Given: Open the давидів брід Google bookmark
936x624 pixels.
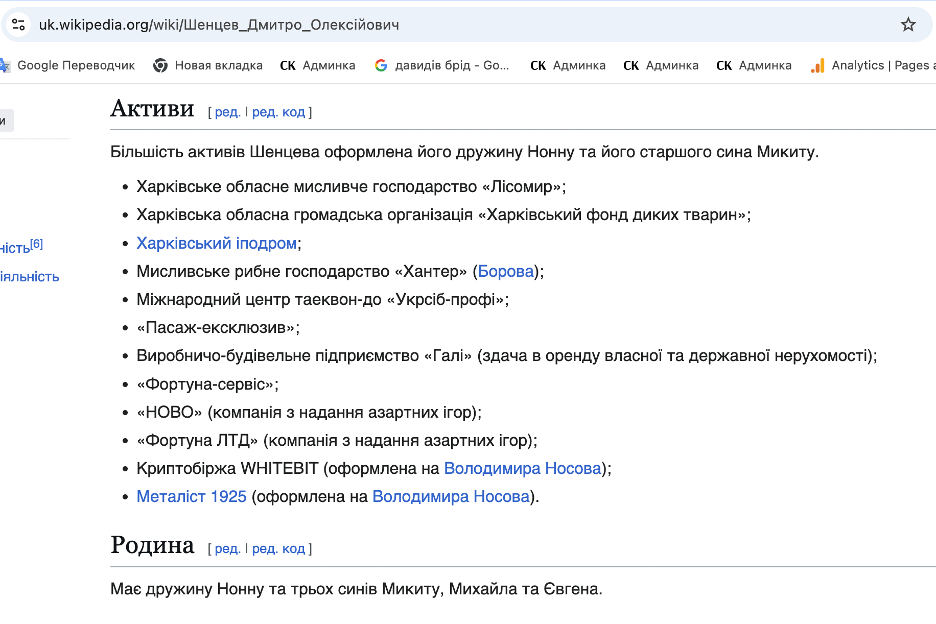Looking at the screenshot, I should pos(442,66).
